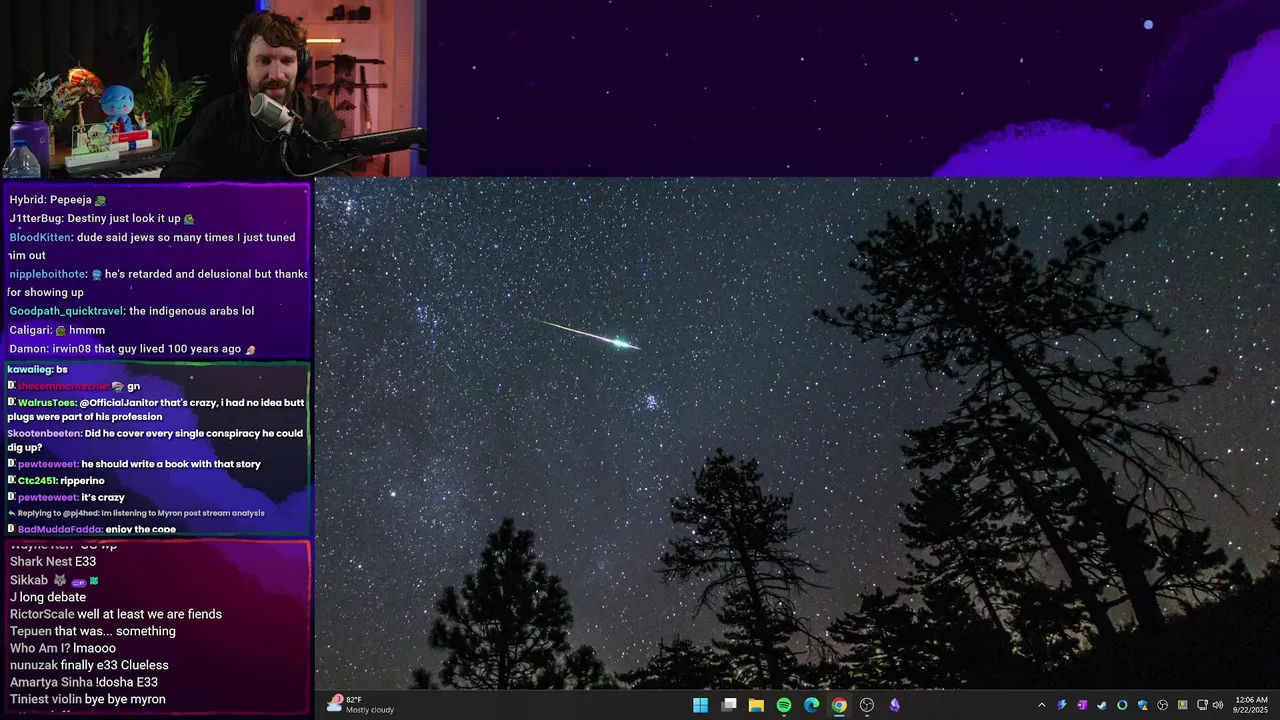The height and width of the screenshot is (720, 1280).
Task: Click 'Replying to @pj4hed' reply line
Action: click(x=136, y=513)
